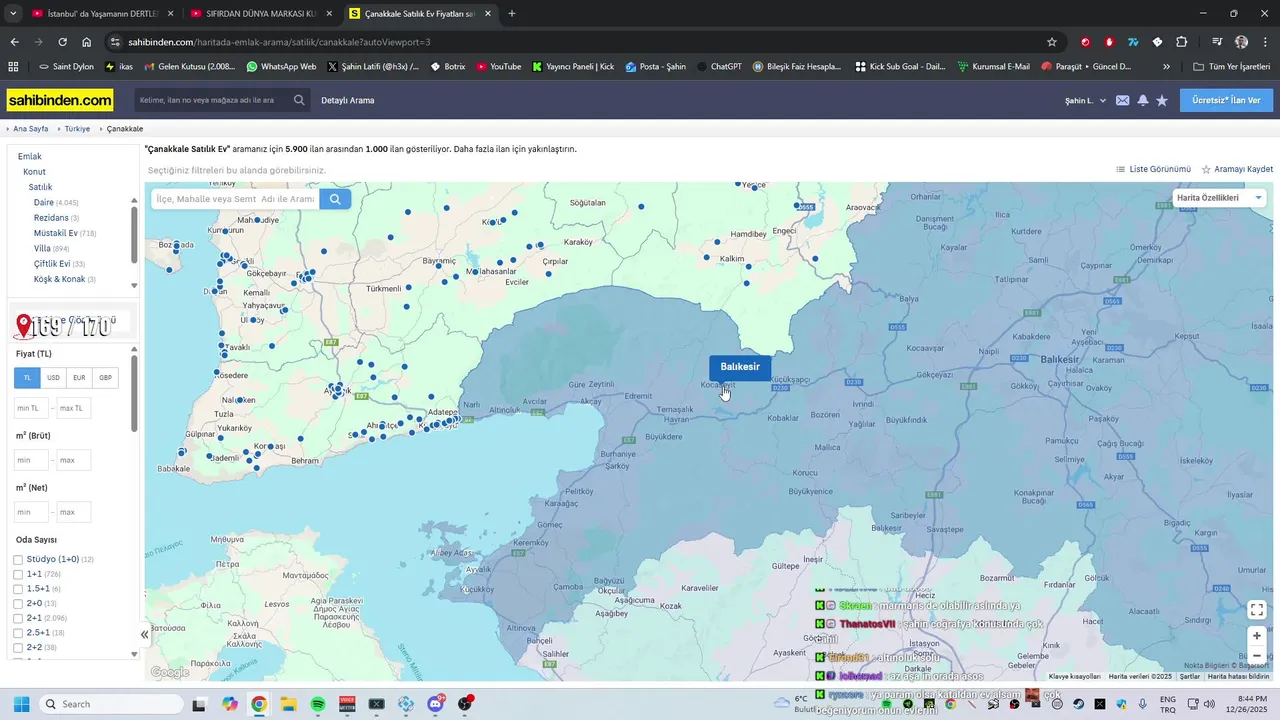
Task: Click the sahibinden.com logo
Action: (x=60, y=100)
